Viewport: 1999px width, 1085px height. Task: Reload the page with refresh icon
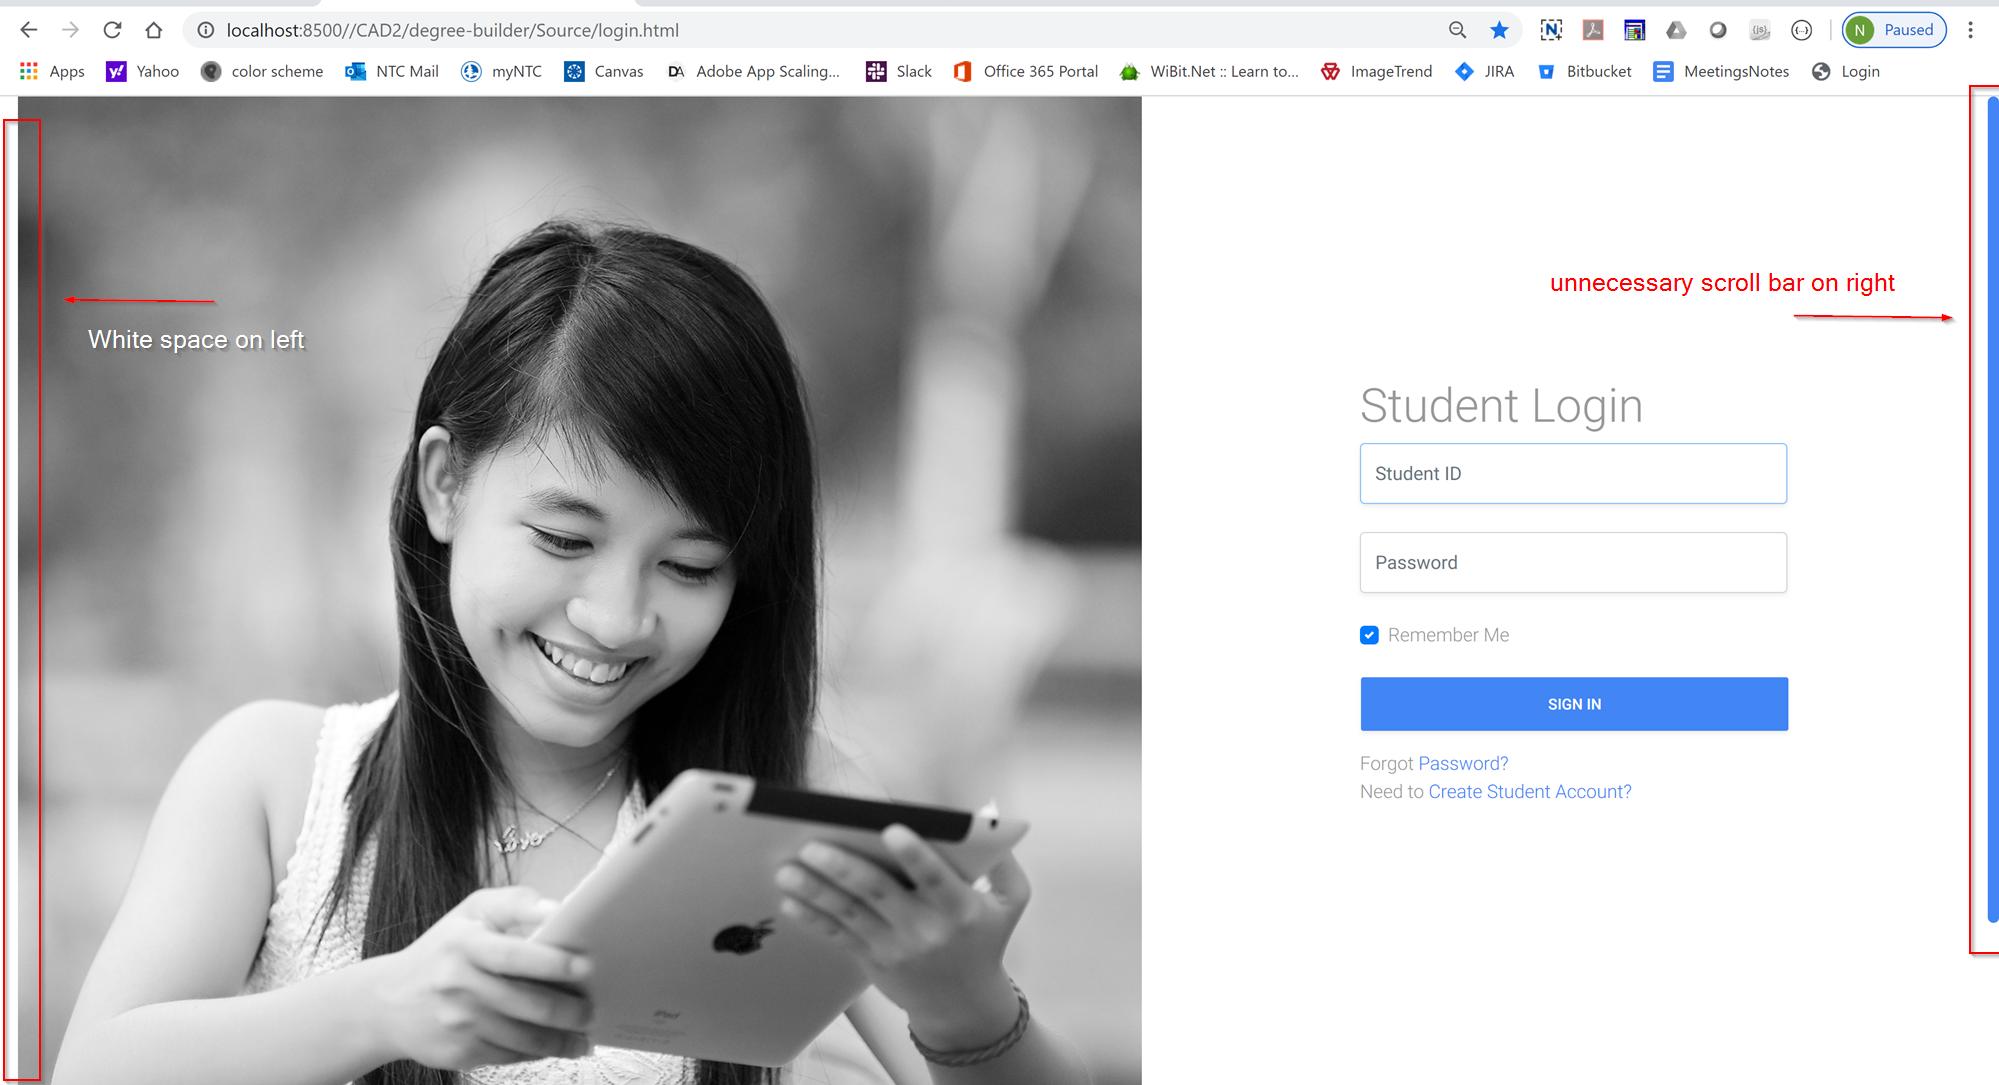(112, 30)
